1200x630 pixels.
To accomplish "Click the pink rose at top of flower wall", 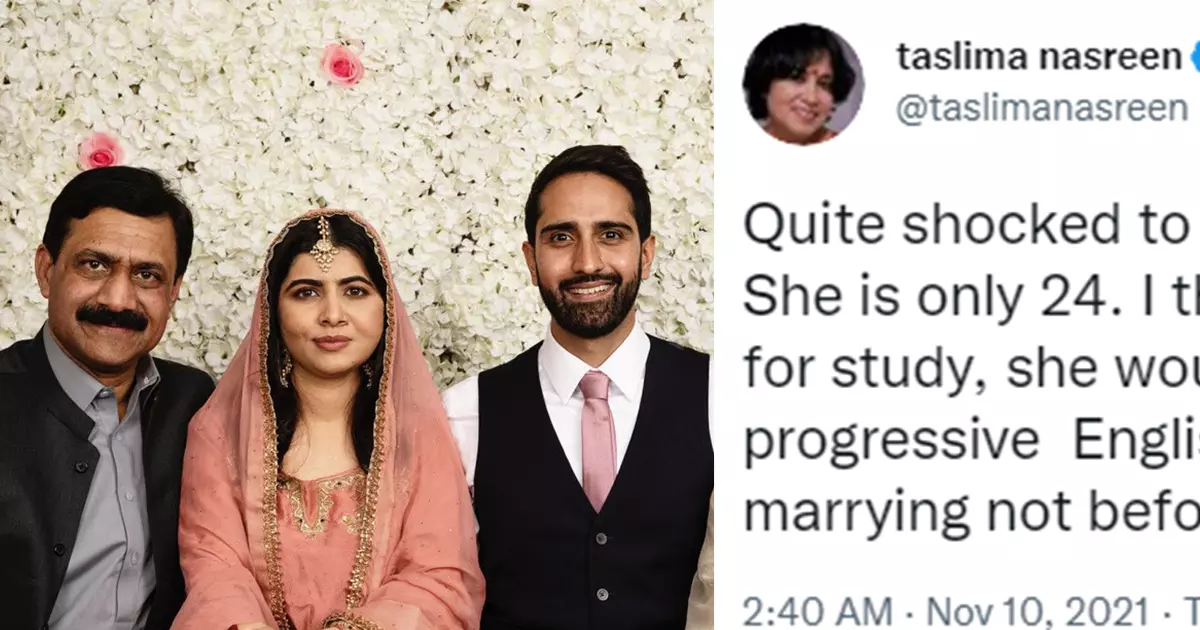I will (x=342, y=63).
